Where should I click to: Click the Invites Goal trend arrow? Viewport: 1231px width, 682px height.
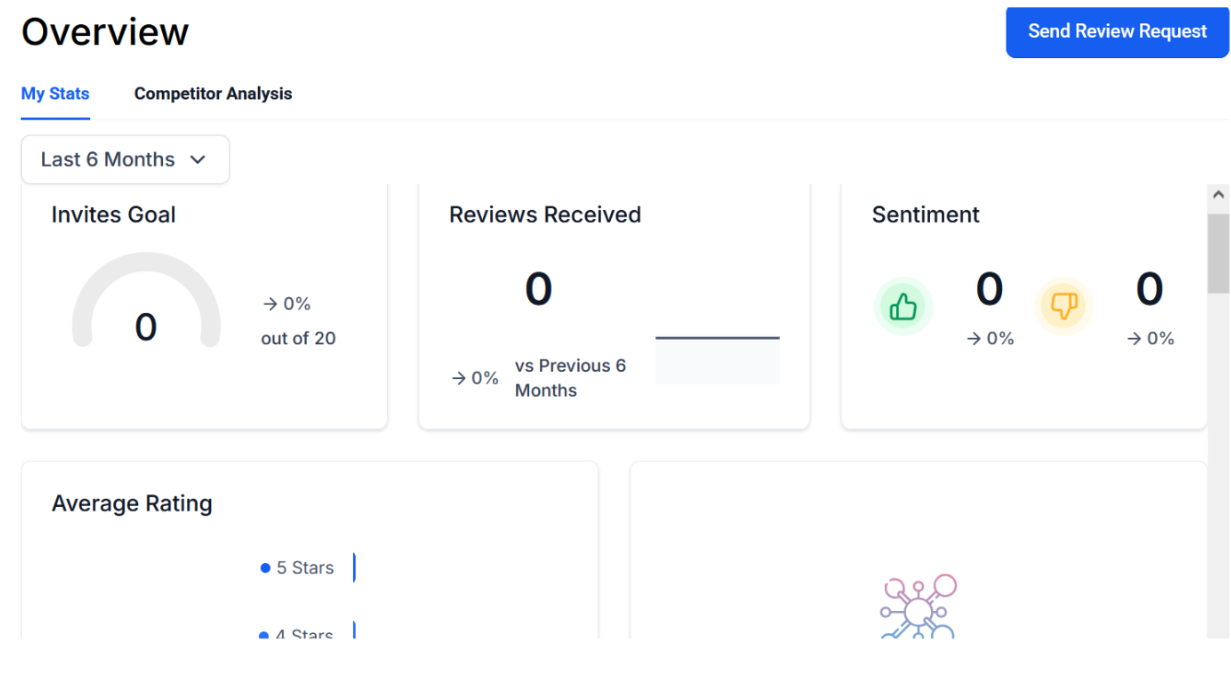[270, 304]
